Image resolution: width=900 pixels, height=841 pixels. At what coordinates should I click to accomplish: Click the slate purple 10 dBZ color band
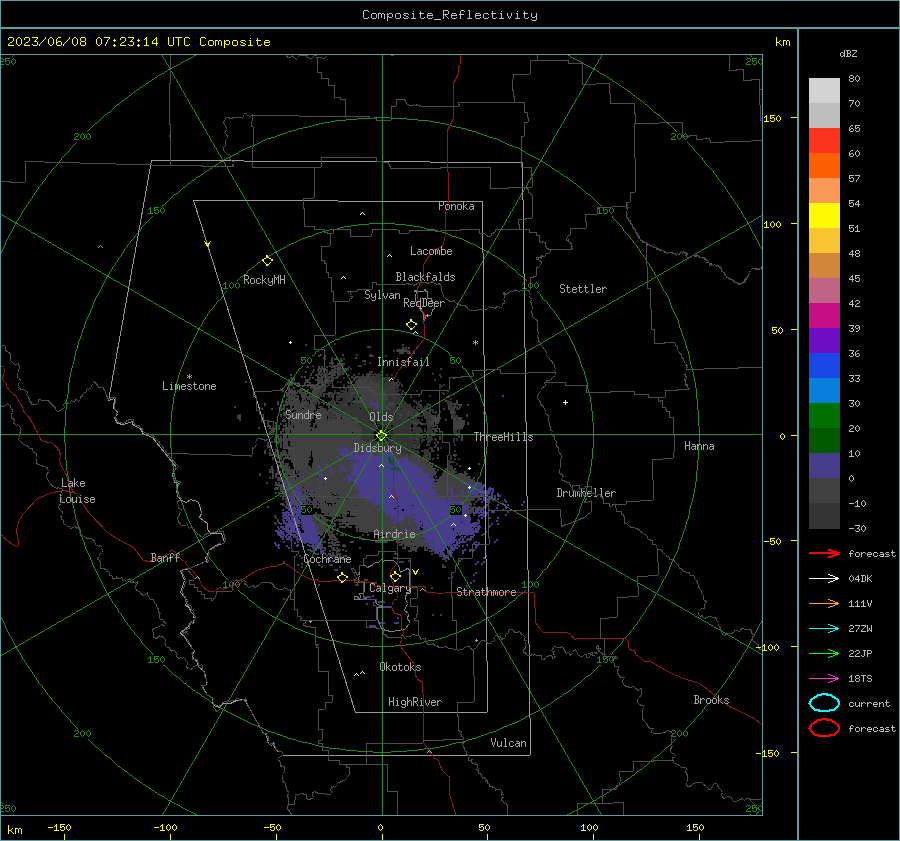point(824,466)
